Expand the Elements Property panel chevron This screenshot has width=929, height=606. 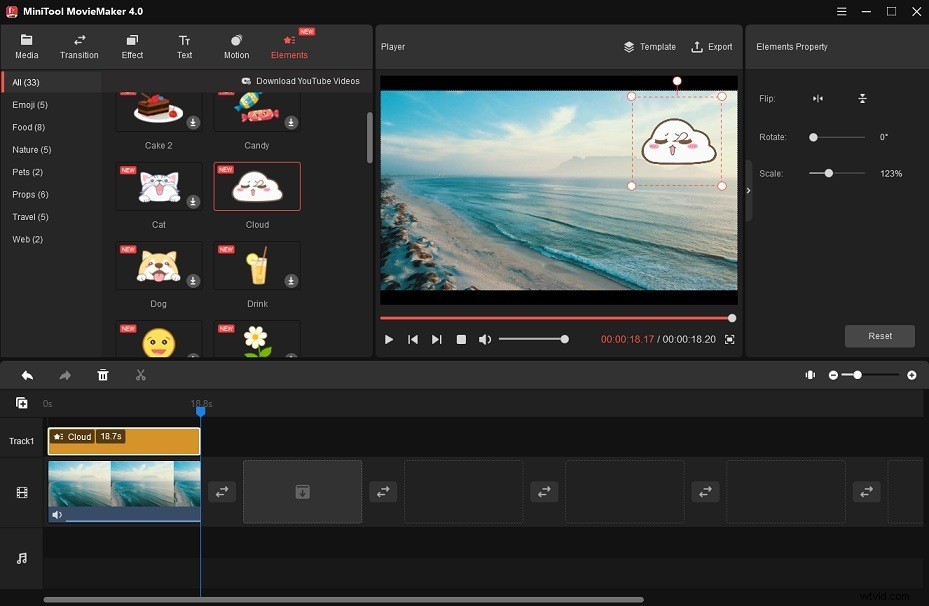click(748, 190)
